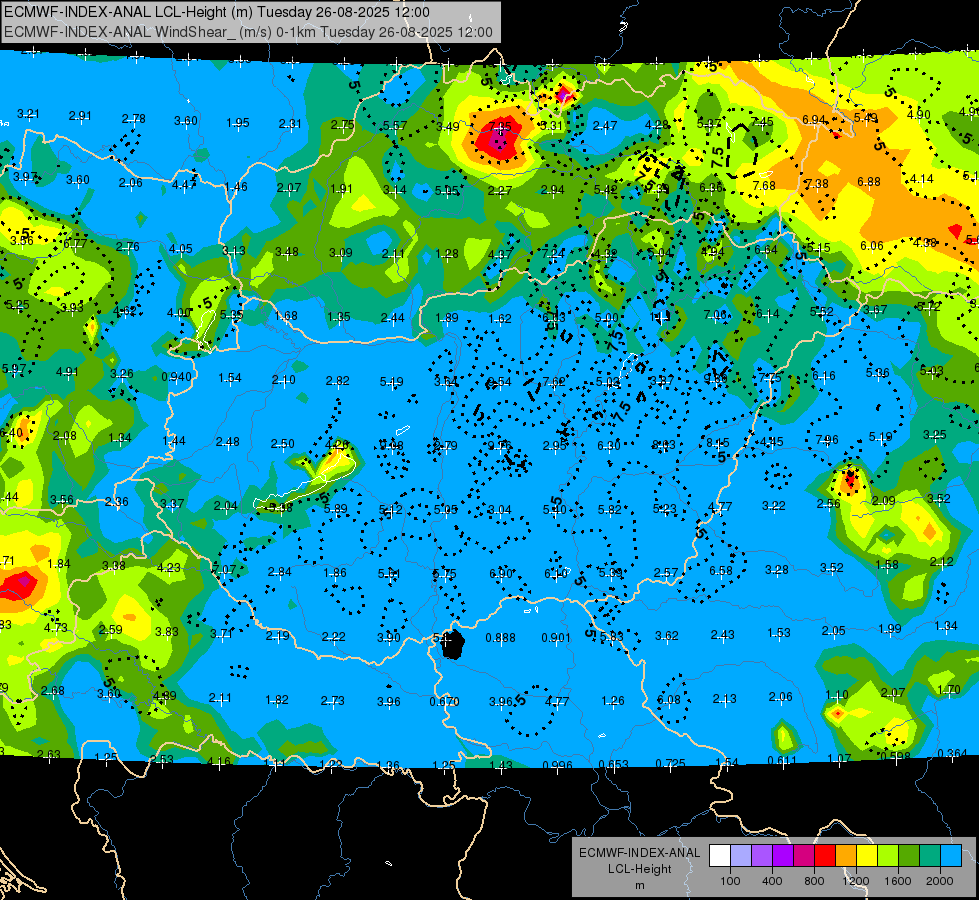Screen dimensions: 979x900
Task: Click the wind shear value 5.89
Action: point(335,509)
